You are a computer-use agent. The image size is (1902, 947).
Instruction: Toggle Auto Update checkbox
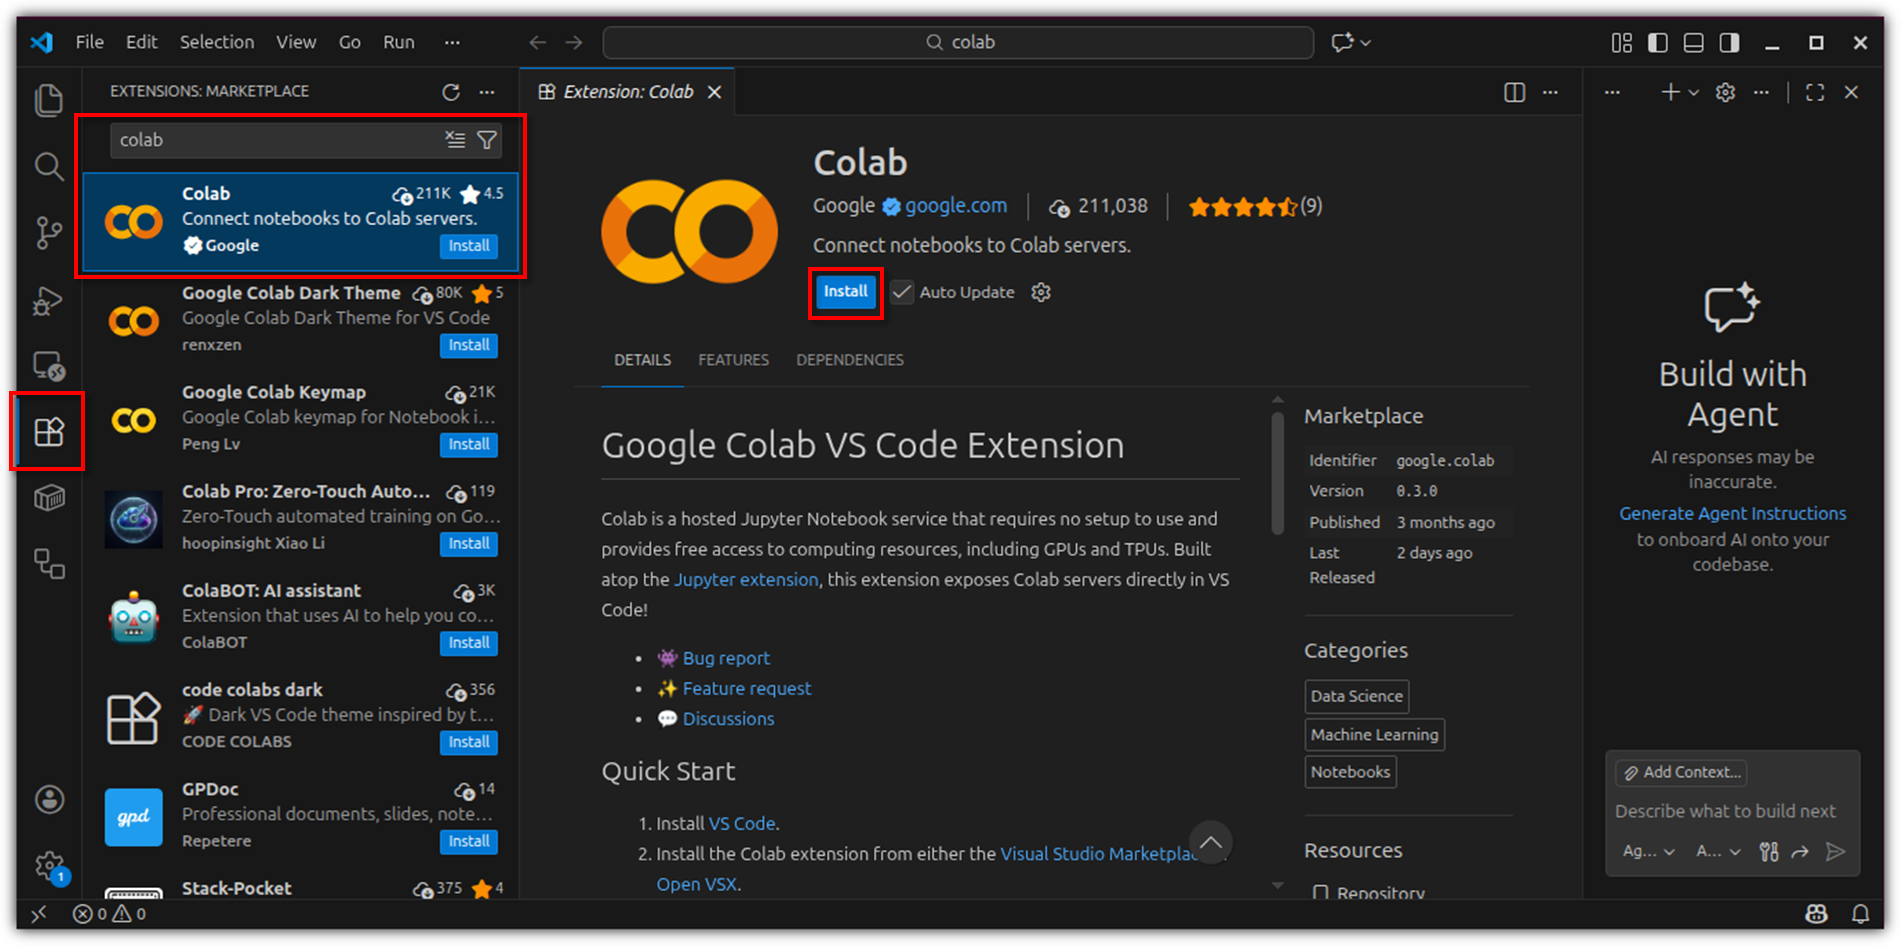point(902,292)
